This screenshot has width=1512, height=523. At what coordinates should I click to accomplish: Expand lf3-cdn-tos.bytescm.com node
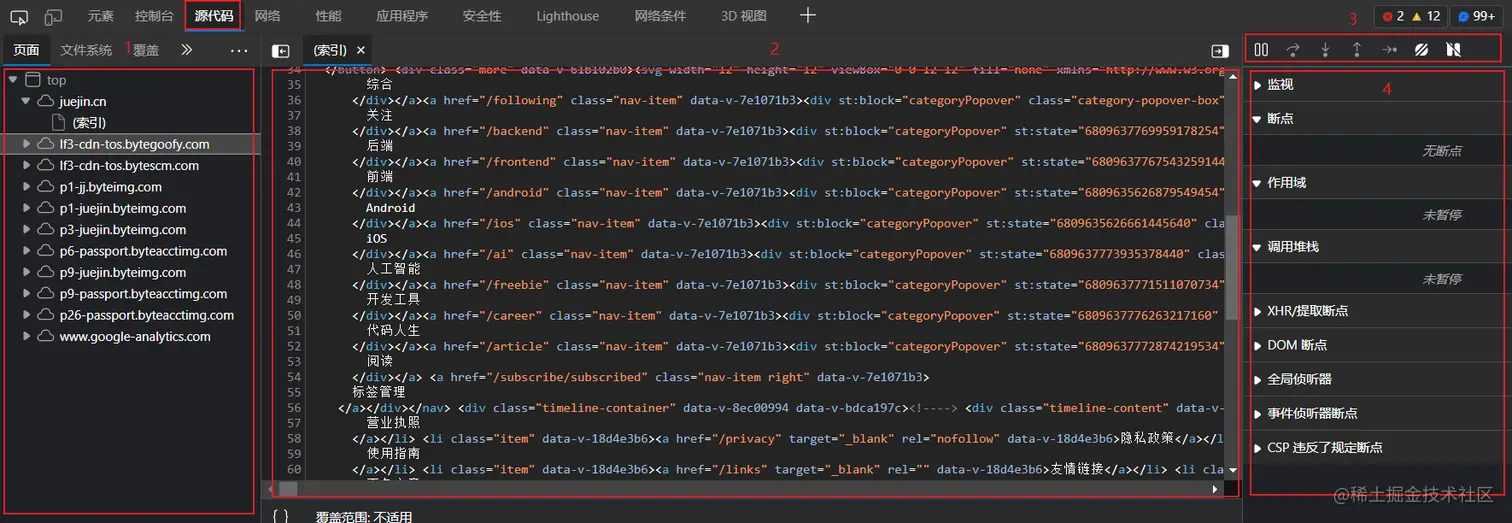pos(27,165)
